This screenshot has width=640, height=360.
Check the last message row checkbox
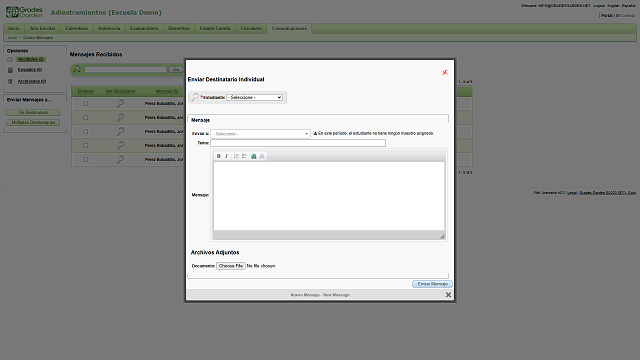click(x=86, y=159)
